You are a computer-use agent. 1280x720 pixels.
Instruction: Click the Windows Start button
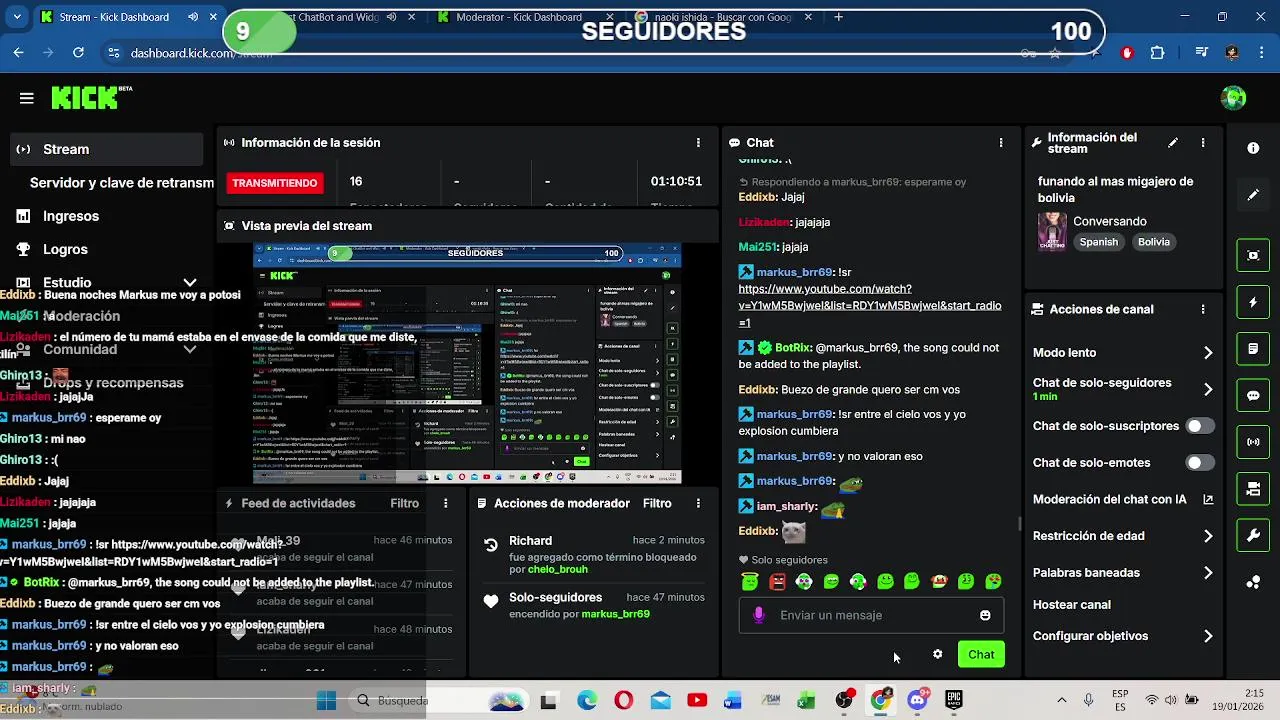coord(326,701)
